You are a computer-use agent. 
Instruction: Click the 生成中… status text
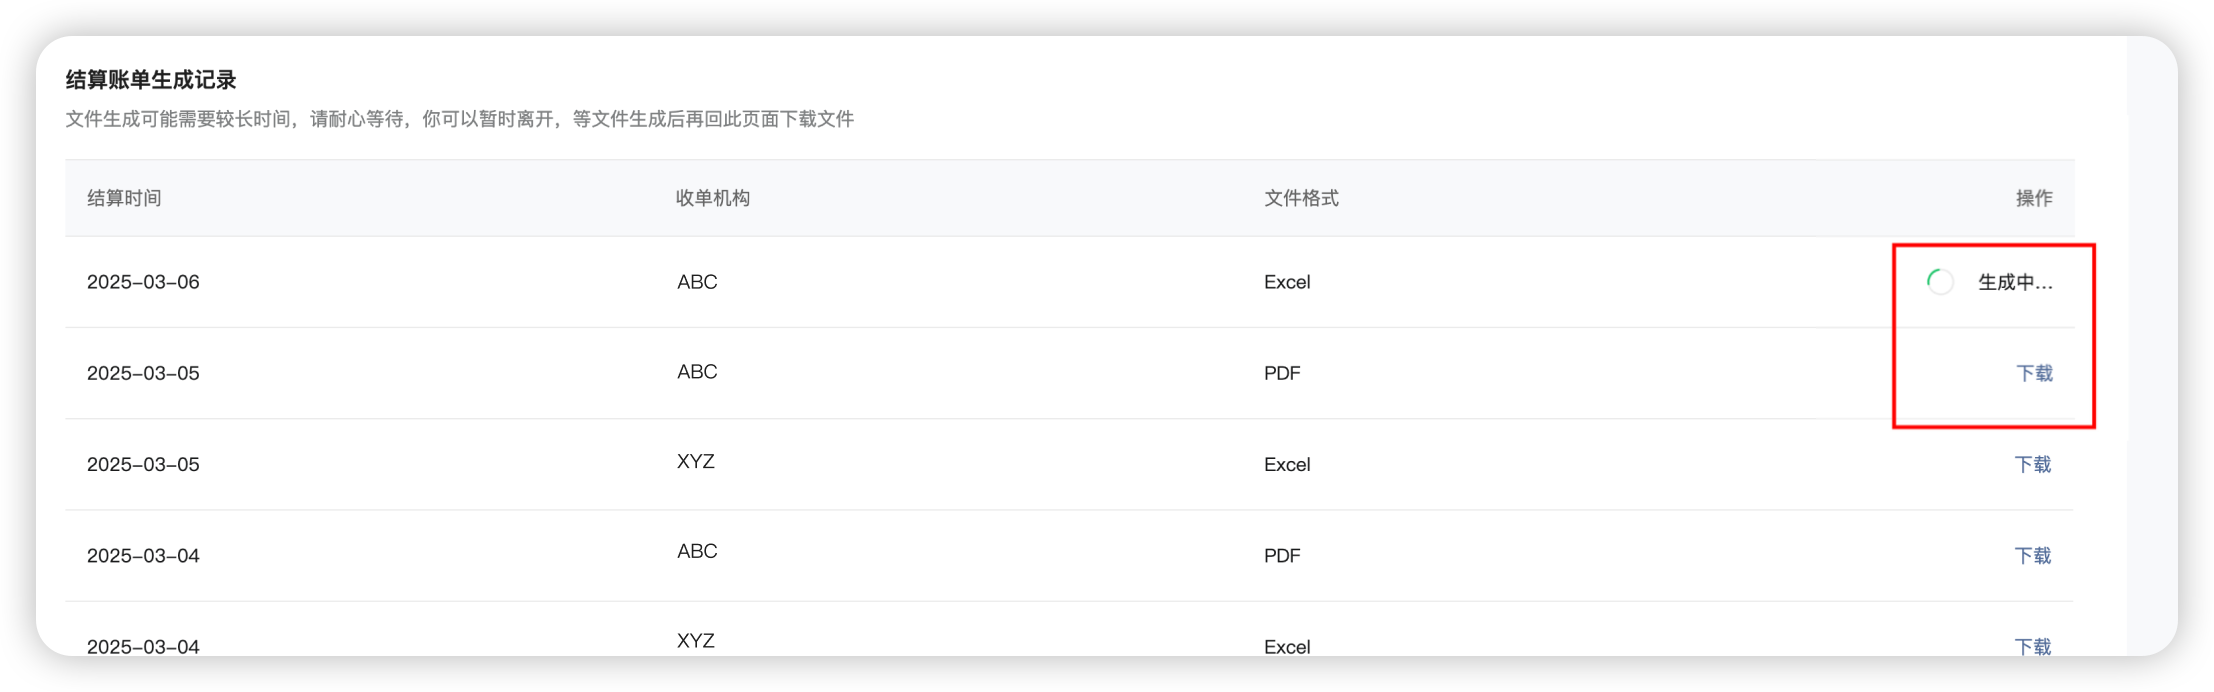(2015, 282)
